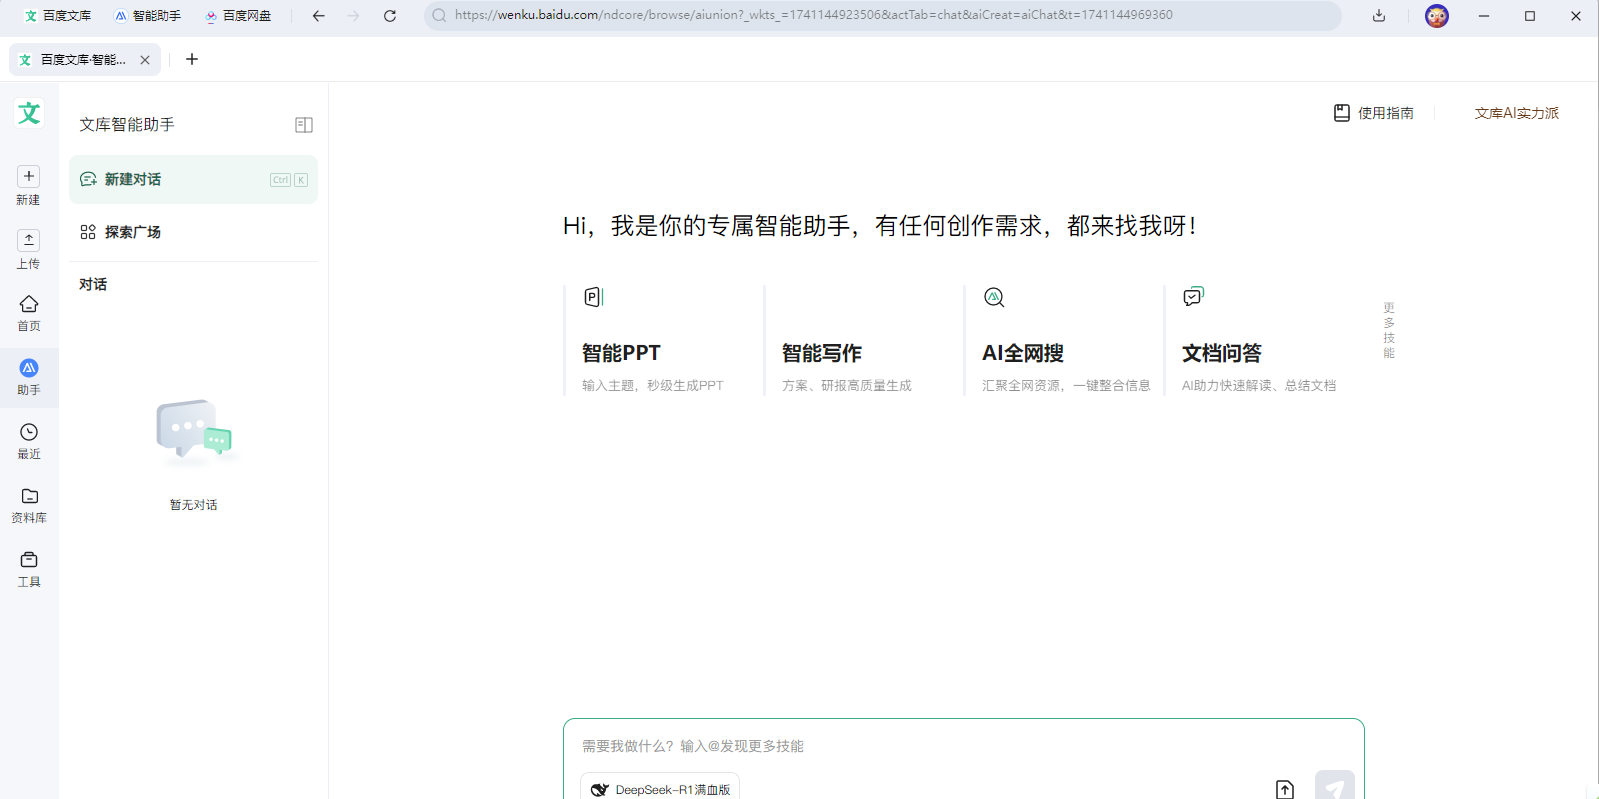
Task: Open the 百度网盘 top tab
Action: [238, 16]
